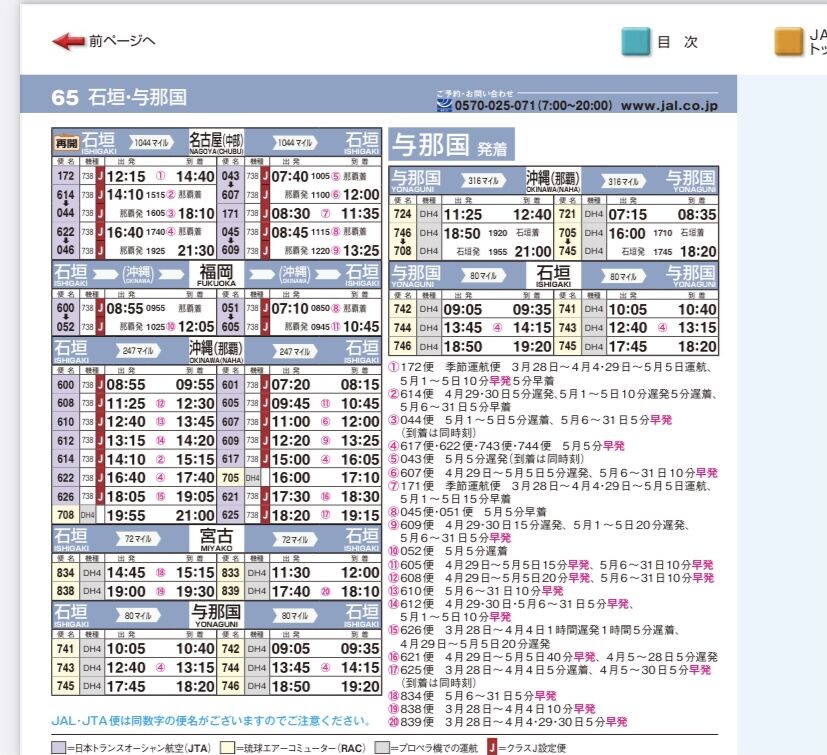Viewport: 827px width, 755px height.
Task: Click the teal 目次 square icon
Action: point(636,41)
